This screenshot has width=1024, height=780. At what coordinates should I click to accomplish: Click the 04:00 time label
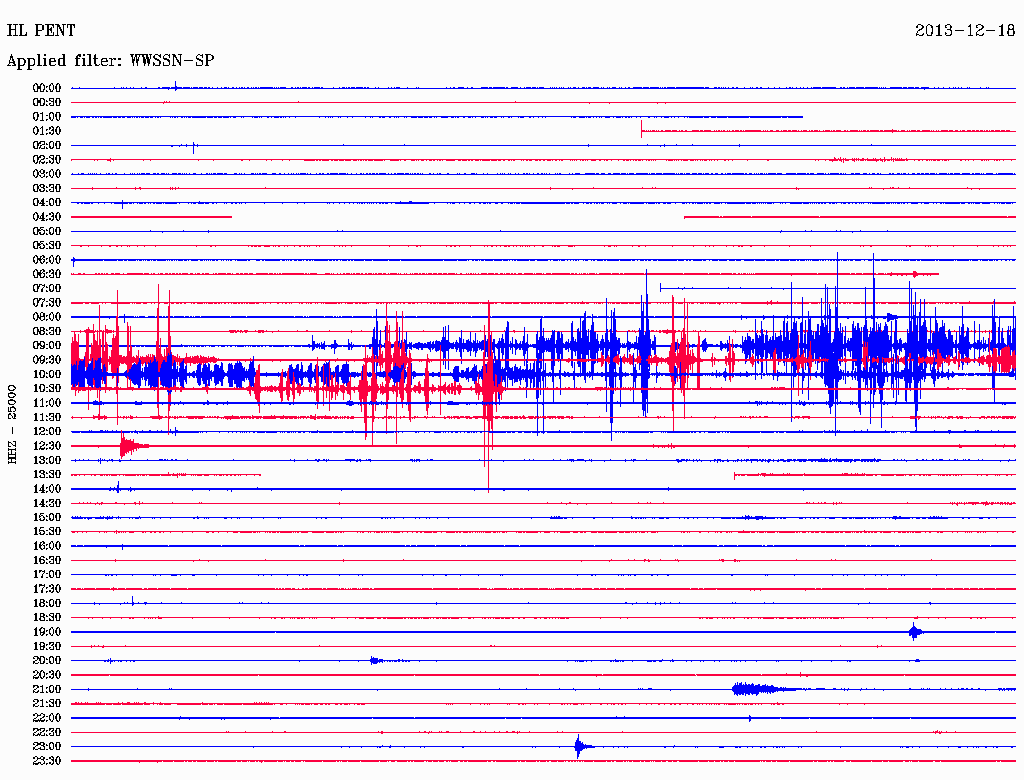(x=47, y=203)
